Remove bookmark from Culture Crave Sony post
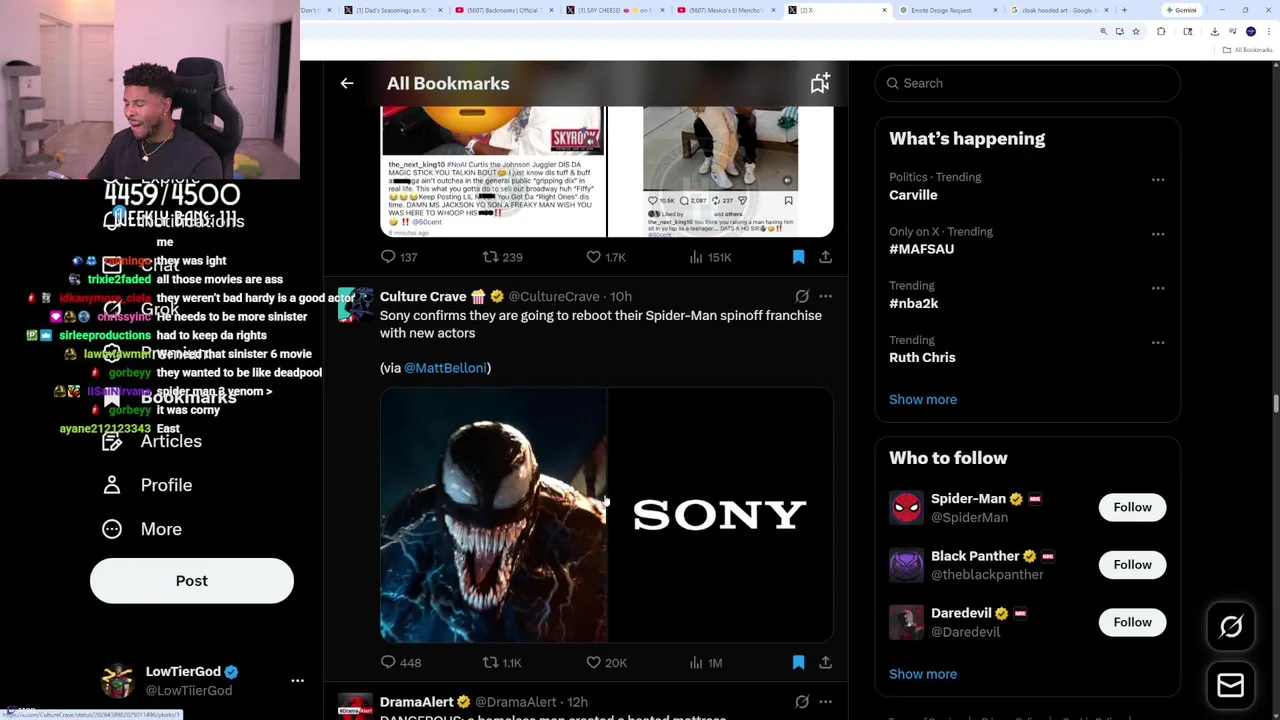 click(x=798, y=663)
